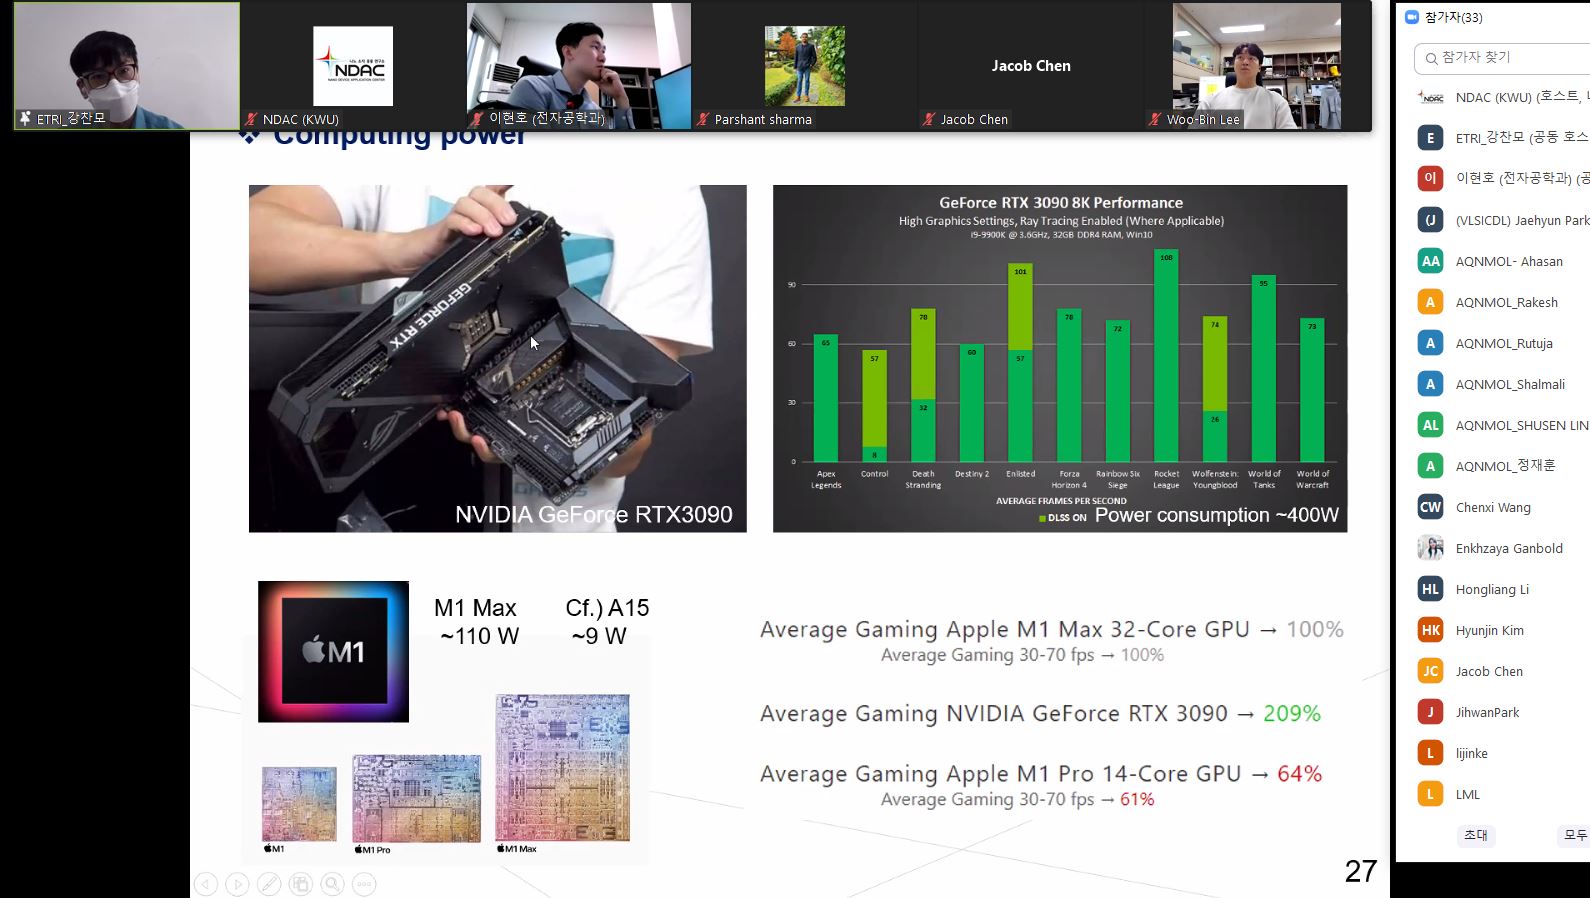Open the pen annotation tool in slideshow

[269, 884]
